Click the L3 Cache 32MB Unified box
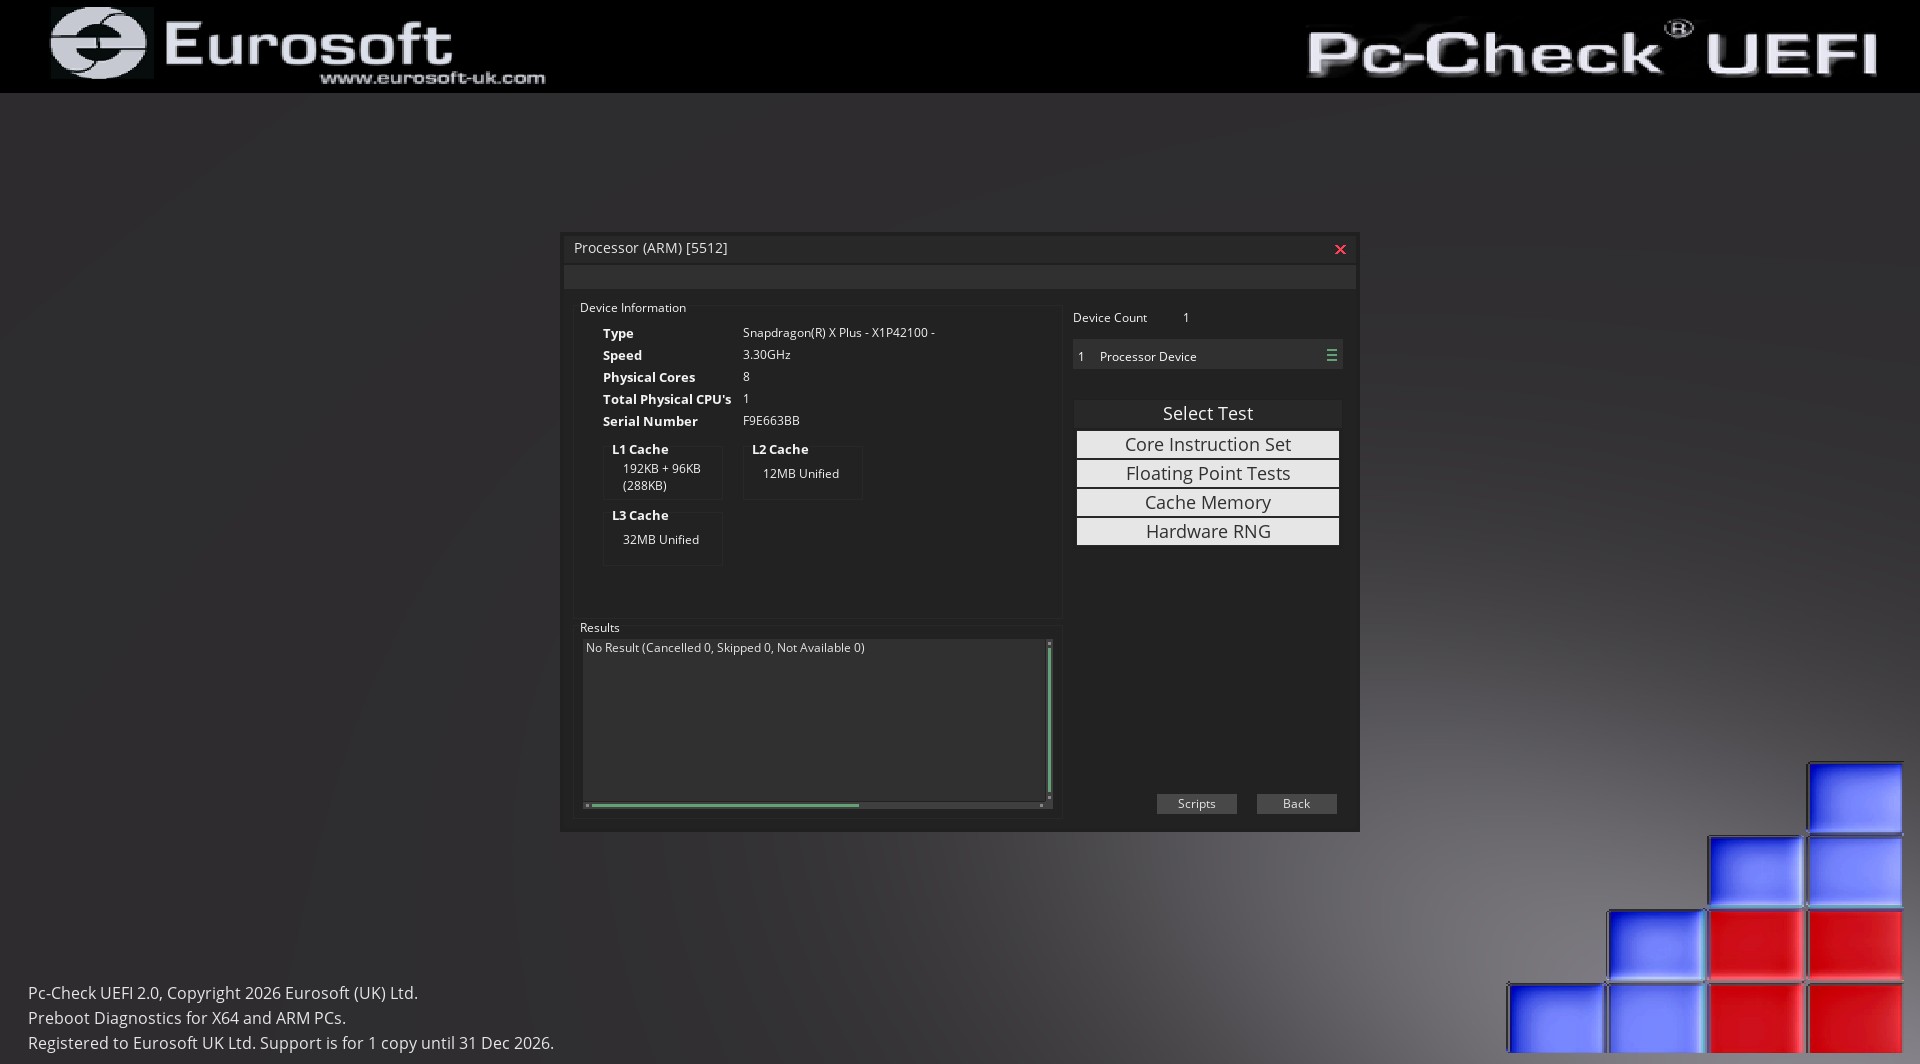 click(661, 540)
